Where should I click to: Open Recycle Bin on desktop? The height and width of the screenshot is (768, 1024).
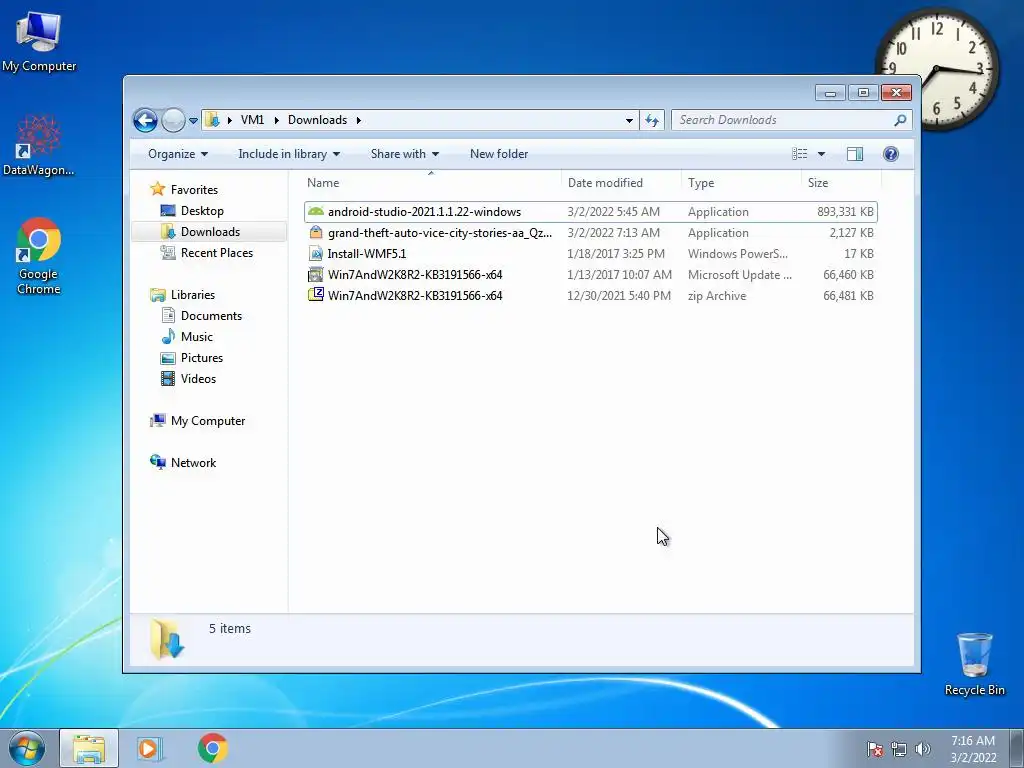[974, 664]
